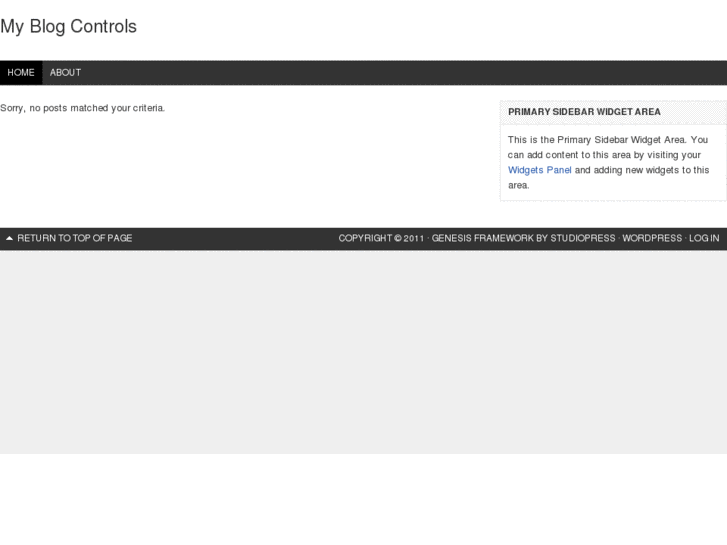Open the Home menu item
The width and height of the screenshot is (727, 545).
(x=21, y=73)
